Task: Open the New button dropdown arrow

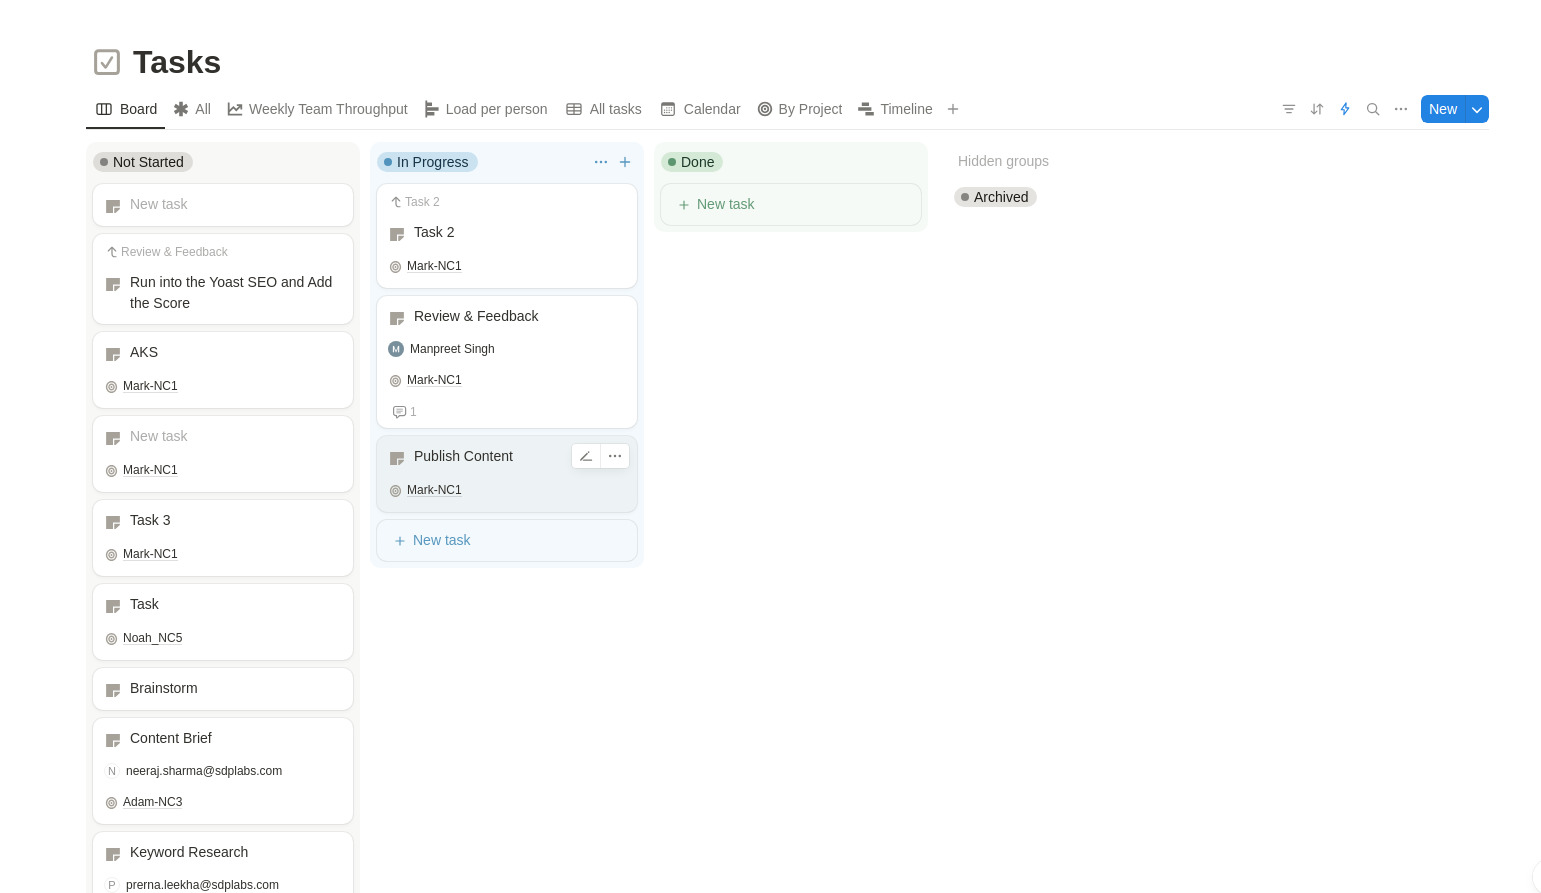Action: (x=1476, y=109)
